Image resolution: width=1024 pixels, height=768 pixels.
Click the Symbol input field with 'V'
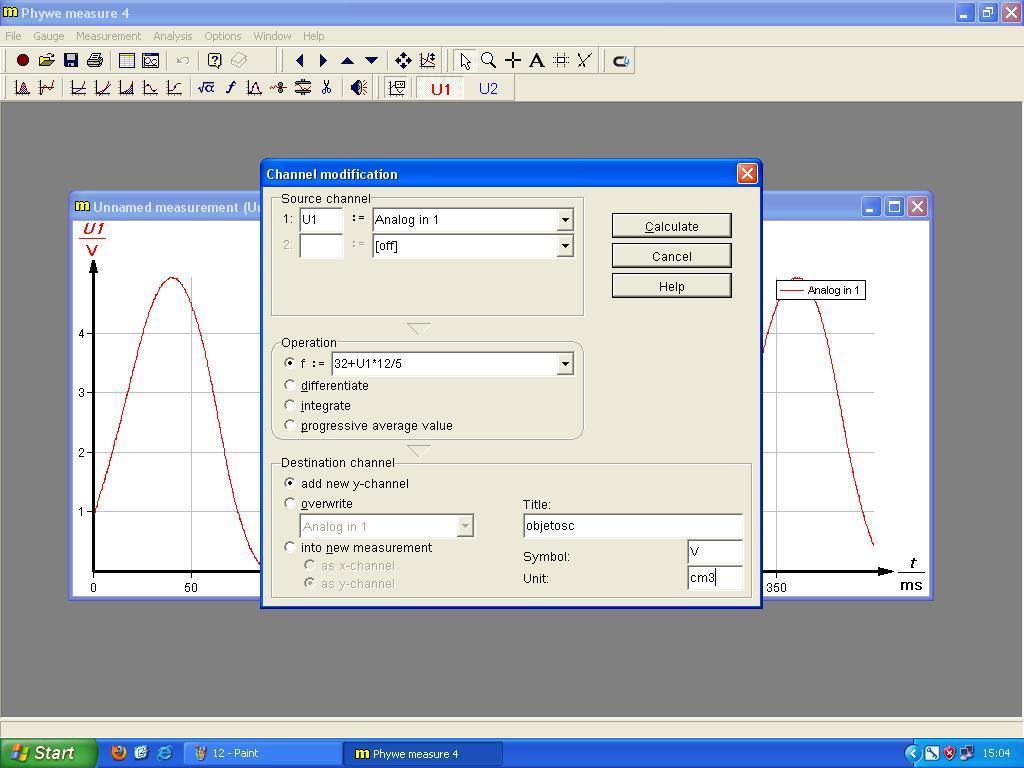(x=714, y=552)
